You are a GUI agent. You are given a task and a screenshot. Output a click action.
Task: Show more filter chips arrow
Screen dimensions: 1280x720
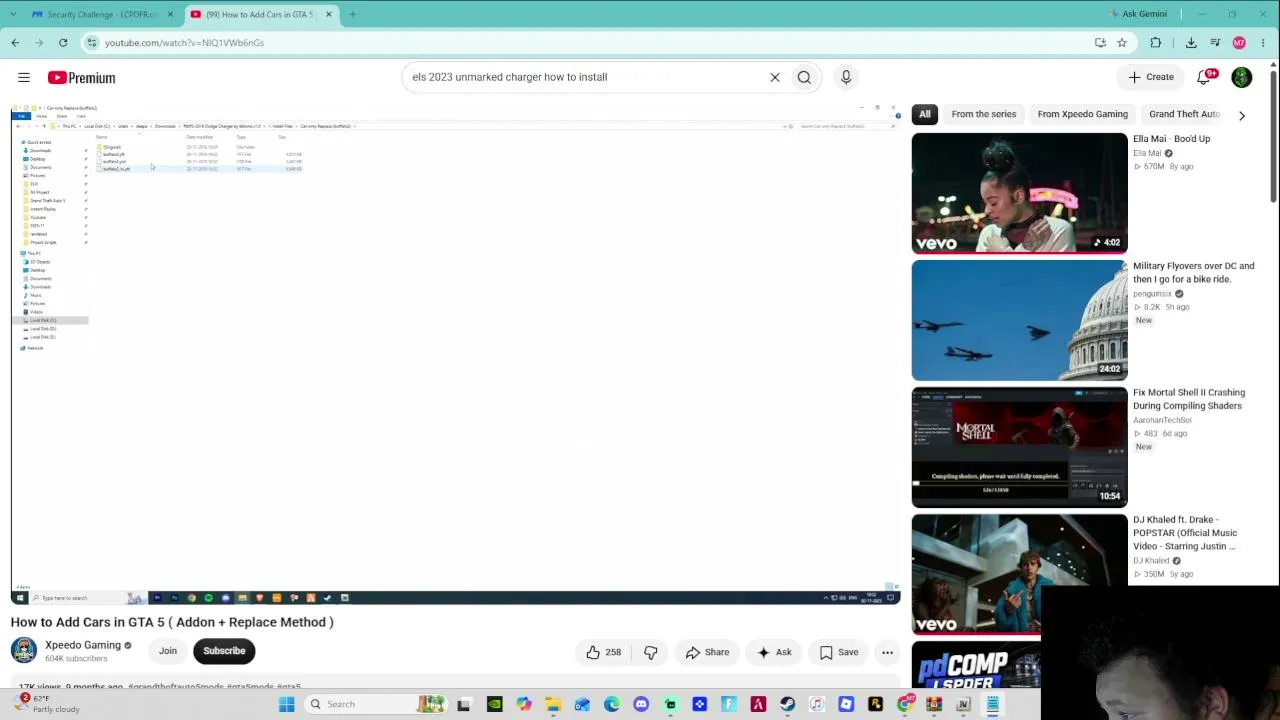click(1242, 115)
